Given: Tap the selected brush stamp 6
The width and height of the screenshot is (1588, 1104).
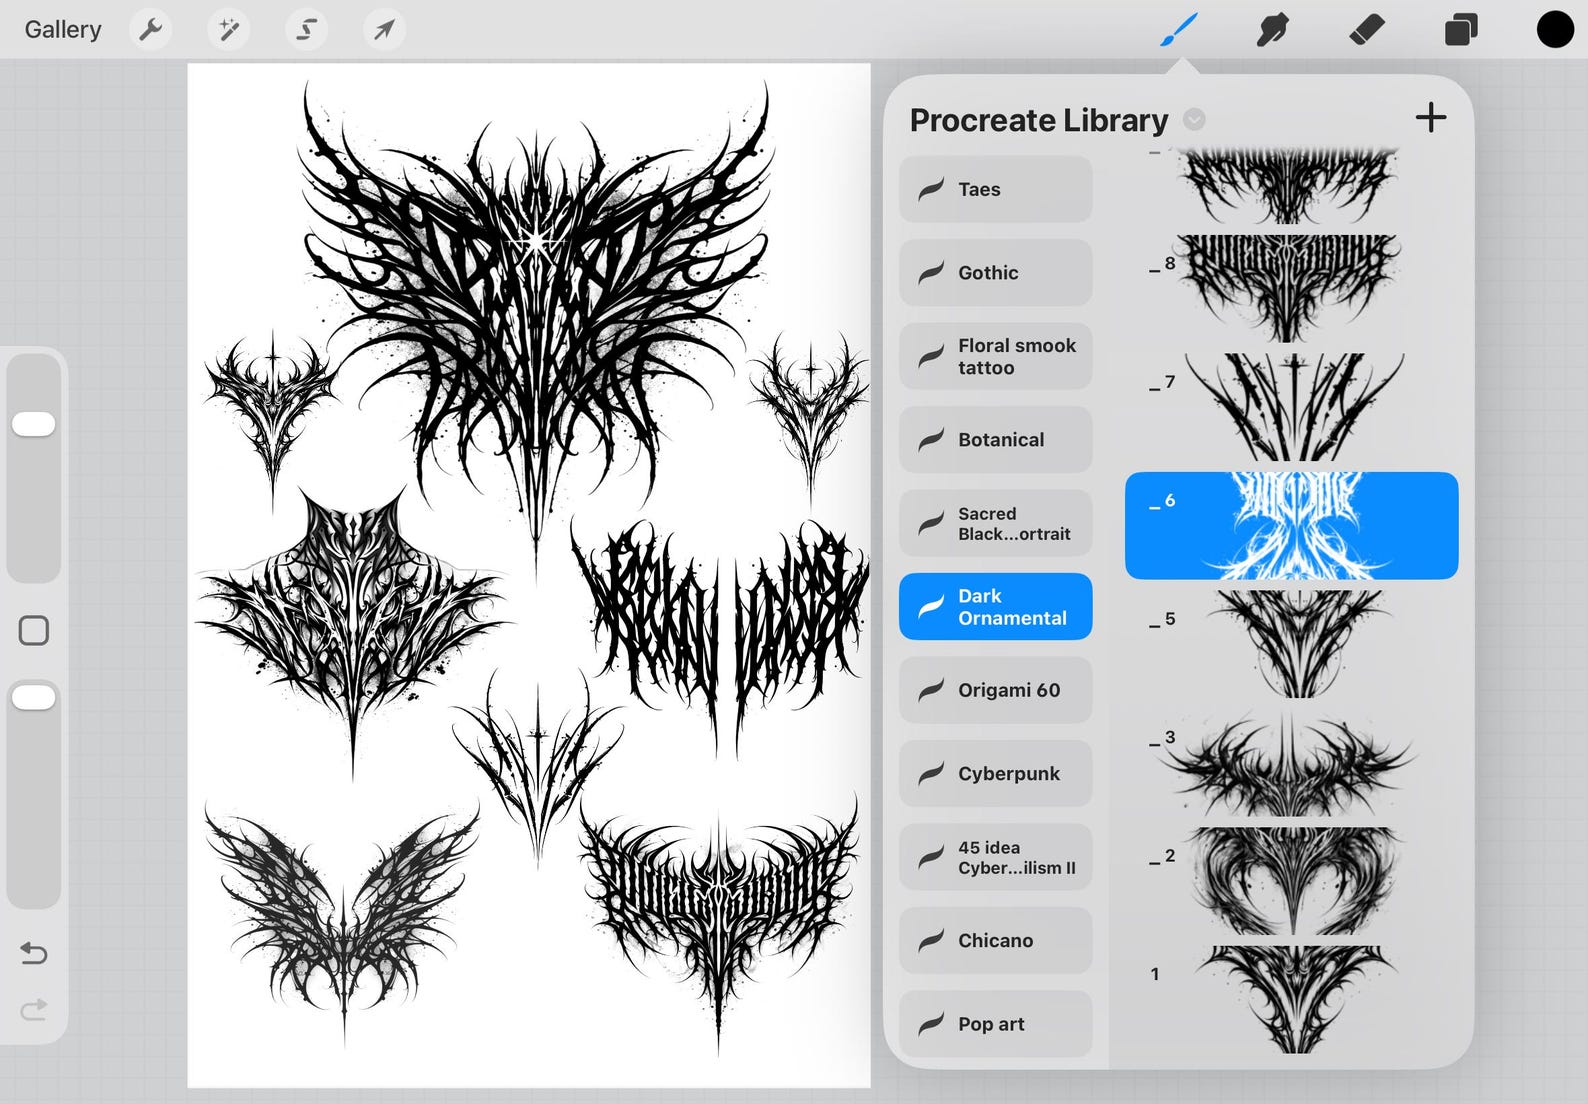Looking at the screenshot, I should [1291, 526].
